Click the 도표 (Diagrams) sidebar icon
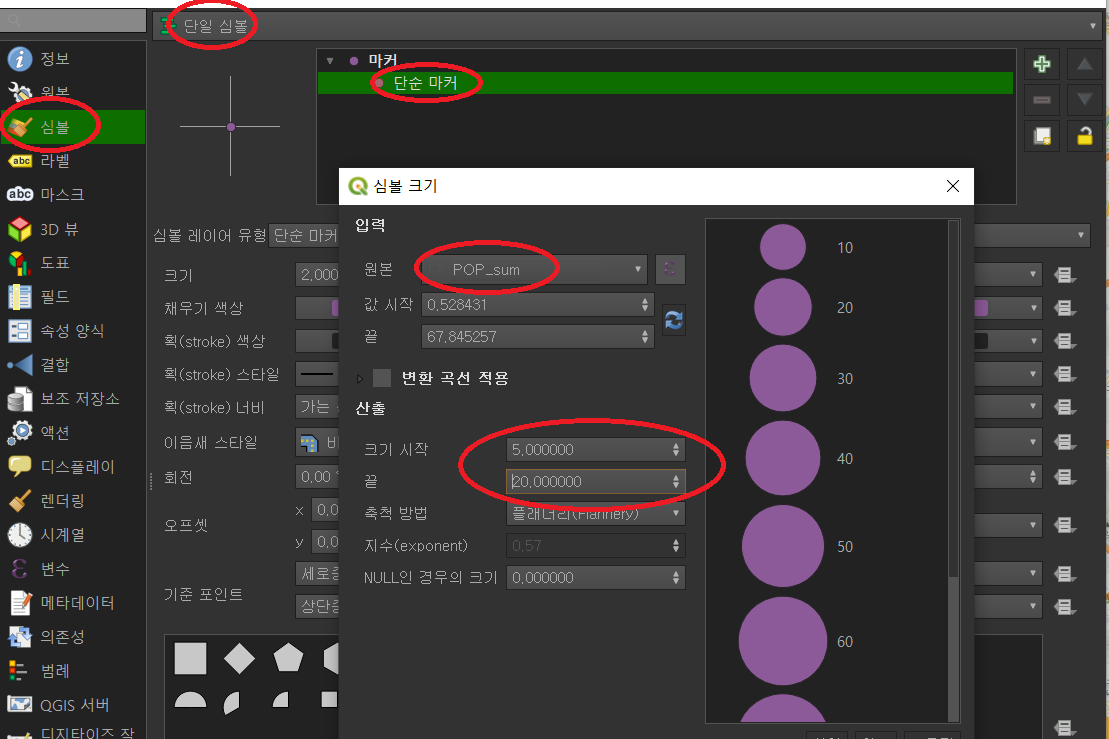1109x739 pixels. [20, 263]
